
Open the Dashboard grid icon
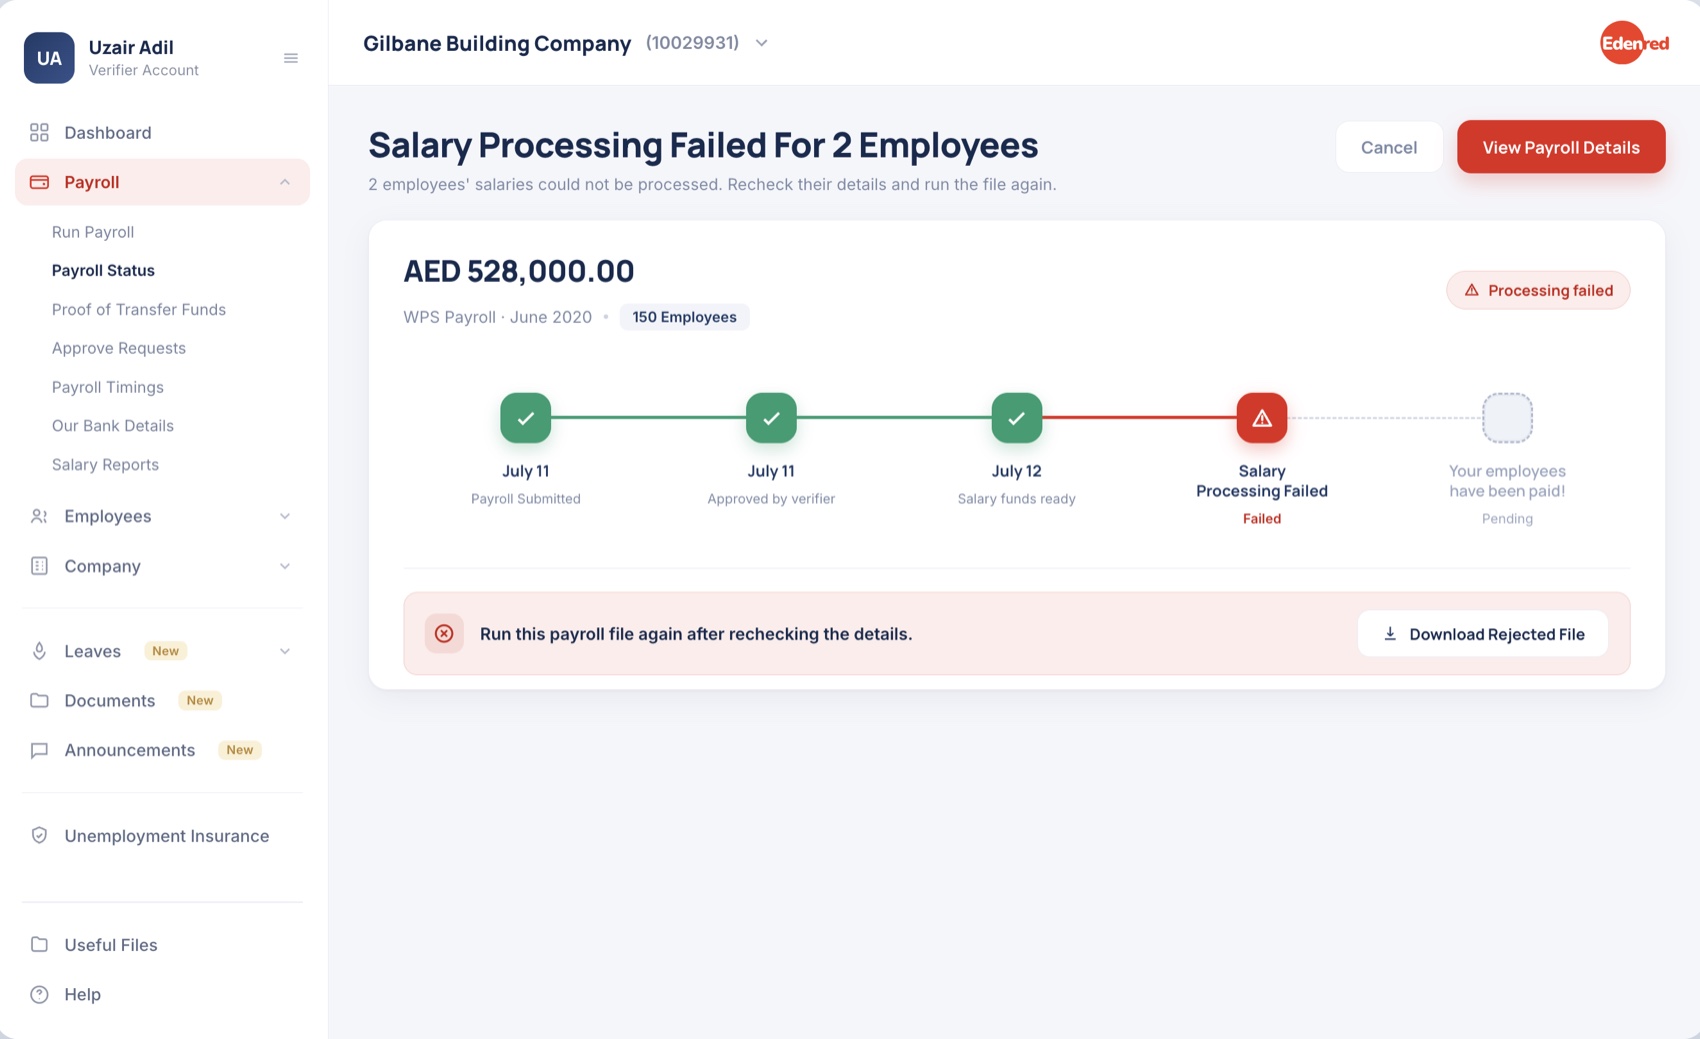(x=39, y=132)
